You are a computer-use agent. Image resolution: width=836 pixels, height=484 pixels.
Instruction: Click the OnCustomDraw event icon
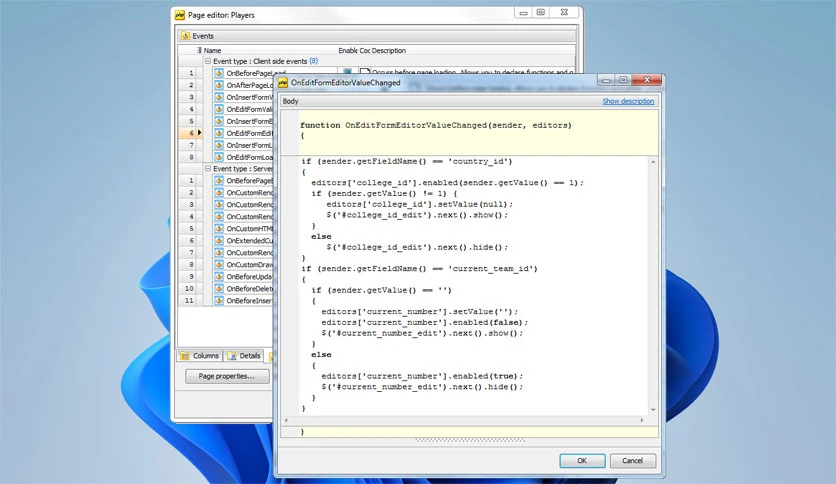(x=219, y=264)
